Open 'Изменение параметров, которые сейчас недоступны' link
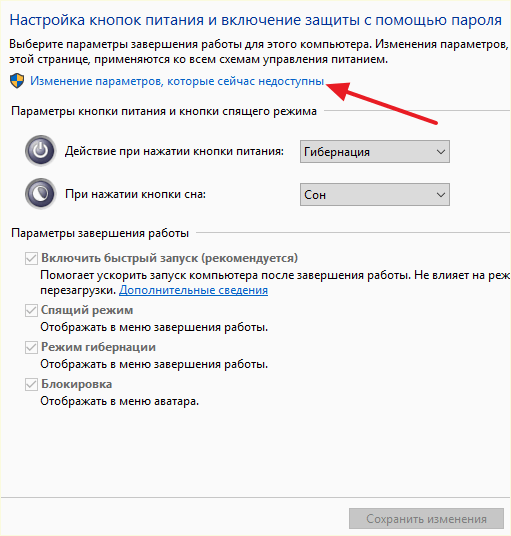511x536 pixels. (x=177, y=81)
